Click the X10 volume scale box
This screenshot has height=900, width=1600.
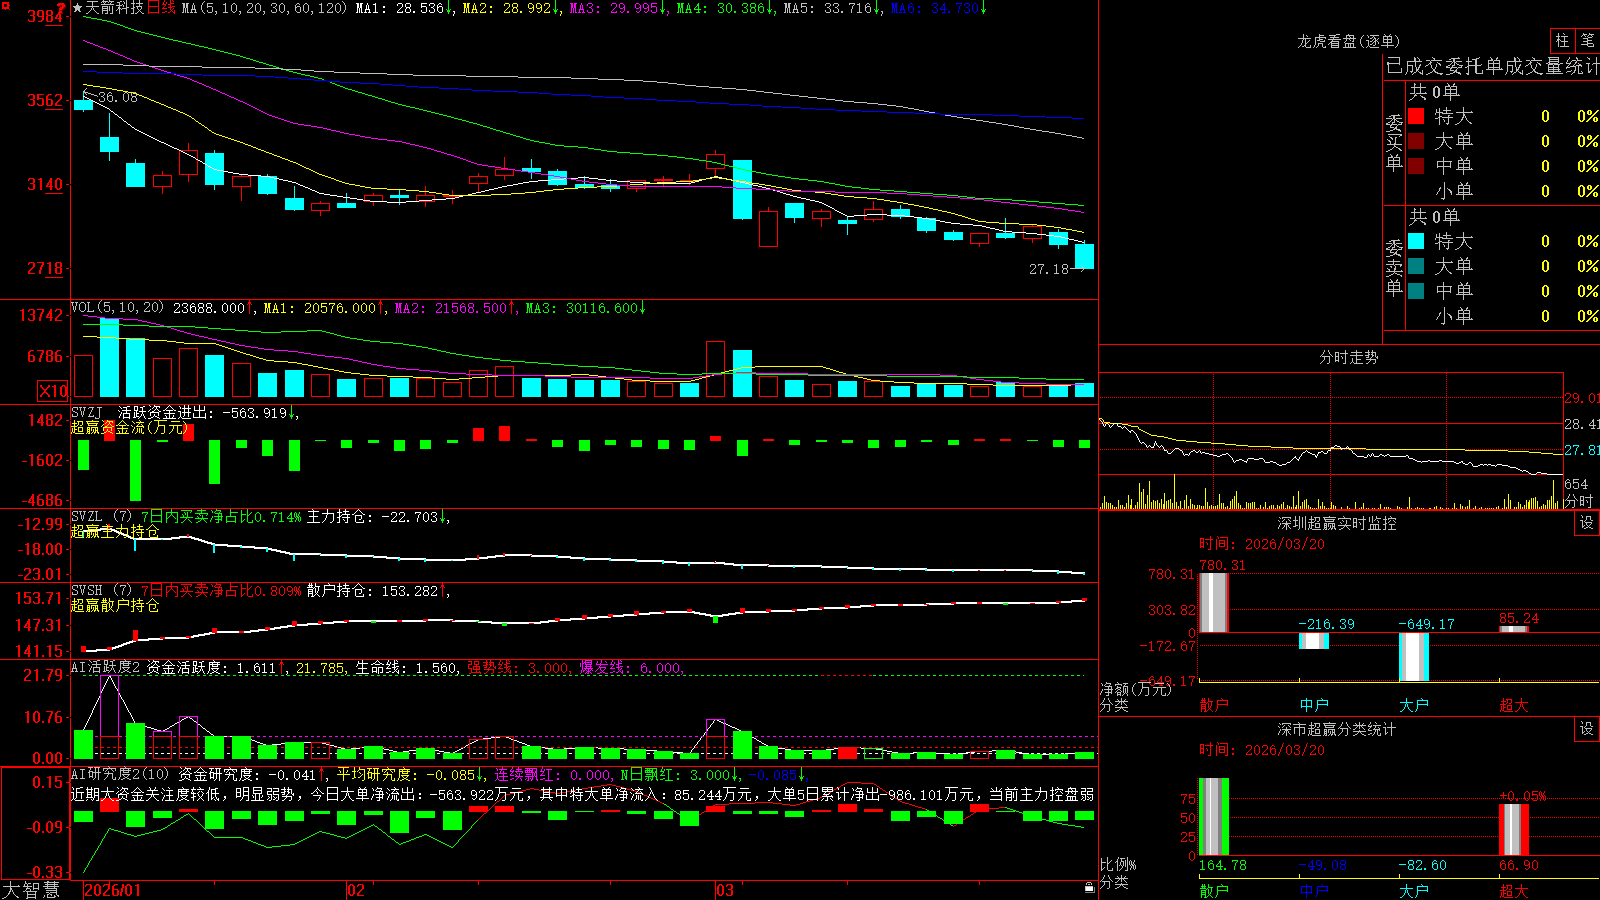pyautogui.click(x=53, y=391)
